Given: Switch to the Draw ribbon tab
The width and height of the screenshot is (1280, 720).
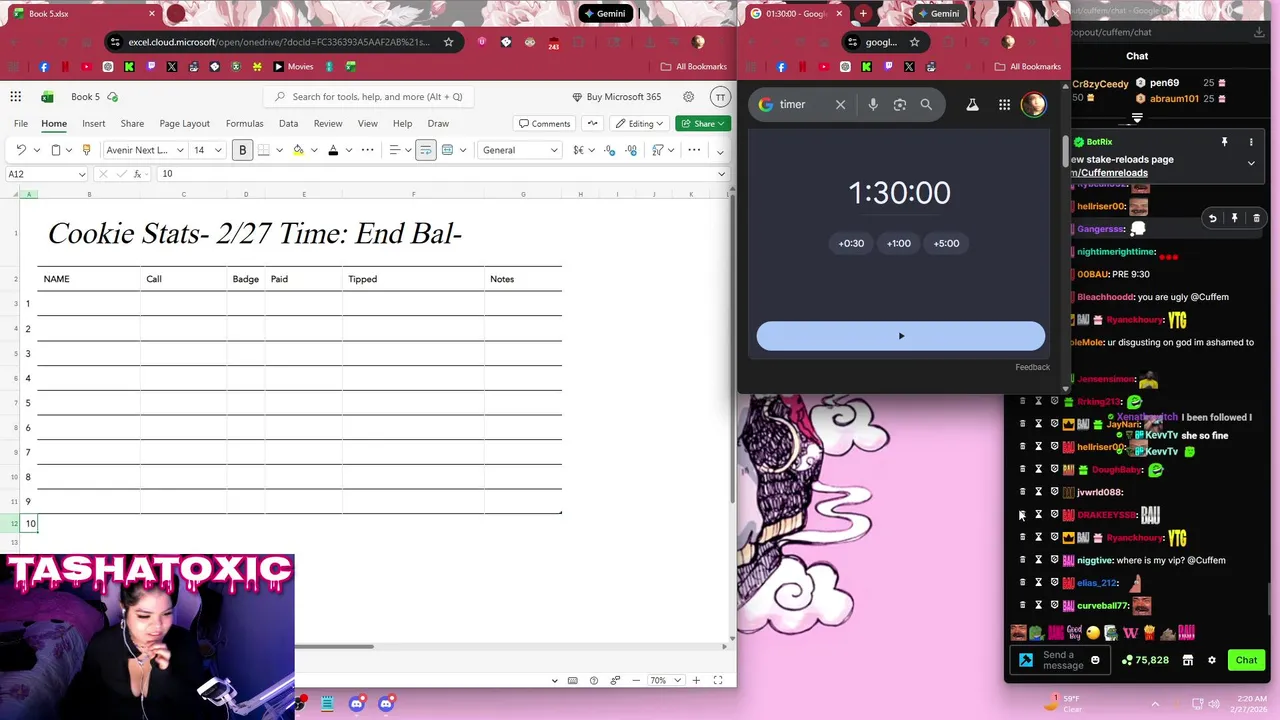Looking at the screenshot, I should [x=438, y=124].
